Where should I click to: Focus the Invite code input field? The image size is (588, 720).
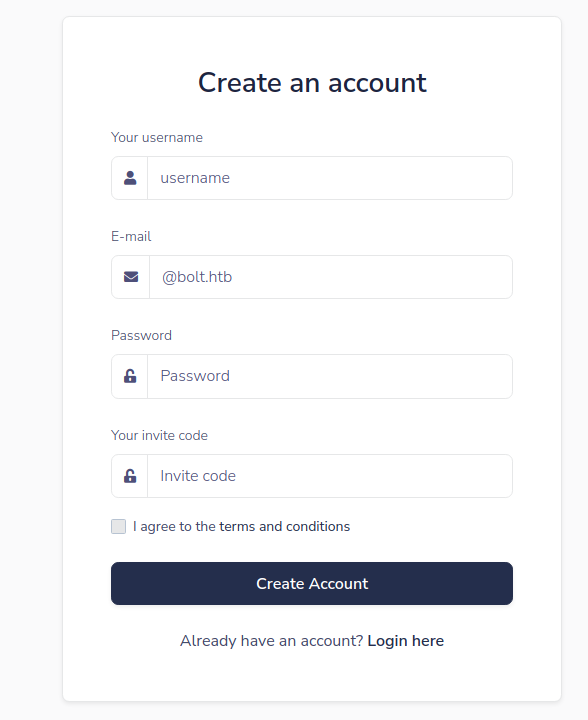pos(330,476)
